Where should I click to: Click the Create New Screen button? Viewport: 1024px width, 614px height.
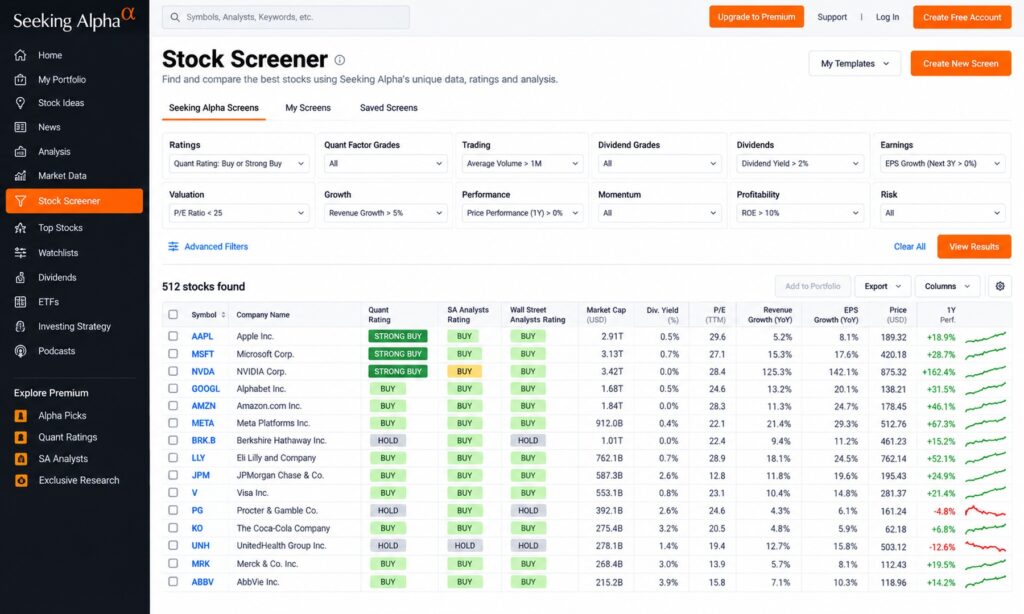tap(961, 64)
